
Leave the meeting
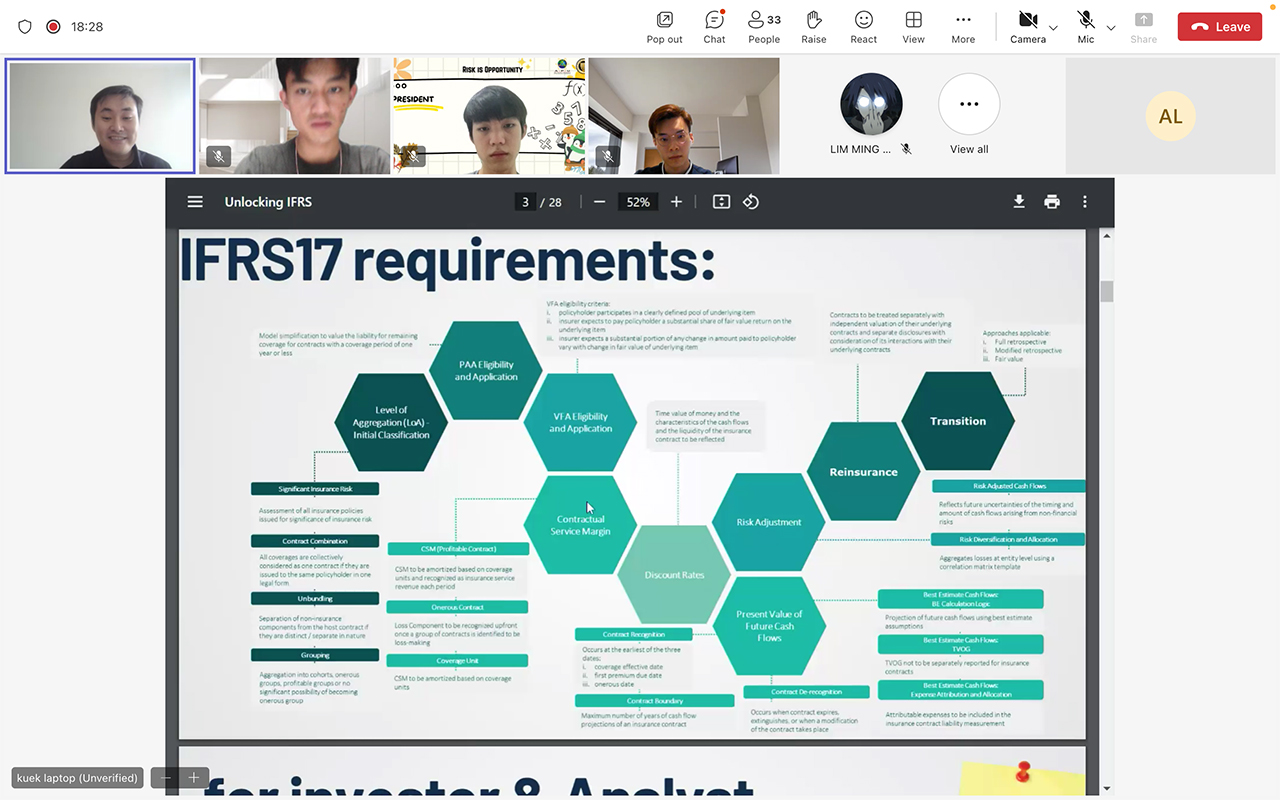1220,27
